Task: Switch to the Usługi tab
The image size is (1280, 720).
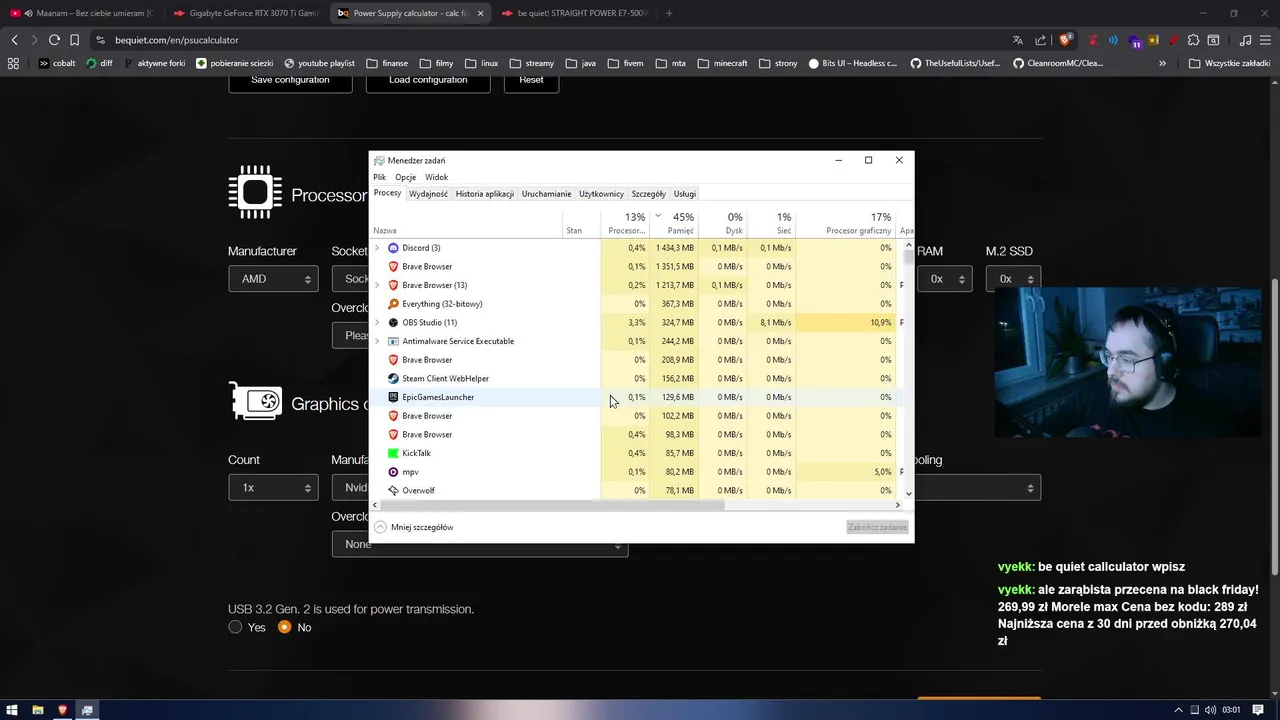Action: click(685, 194)
